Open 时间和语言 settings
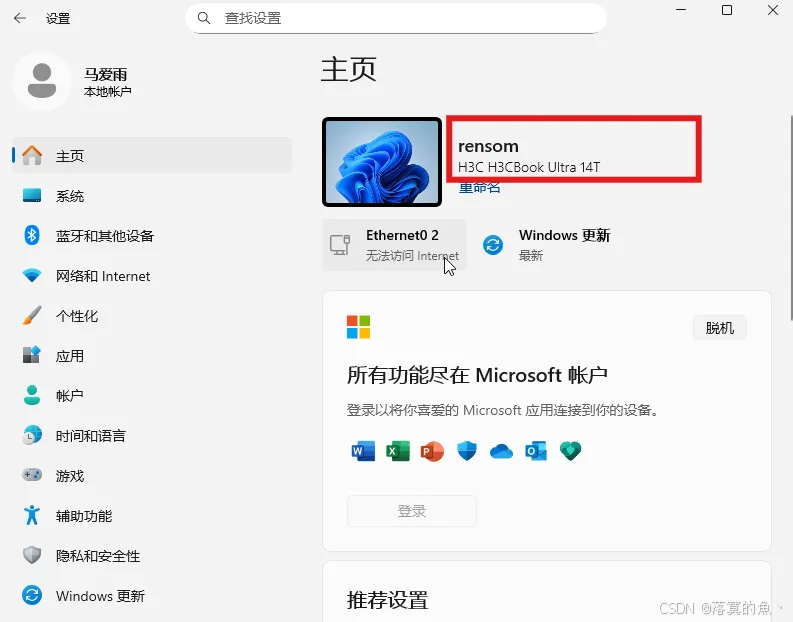Viewport: 793px width, 622px height. click(152, 435)
